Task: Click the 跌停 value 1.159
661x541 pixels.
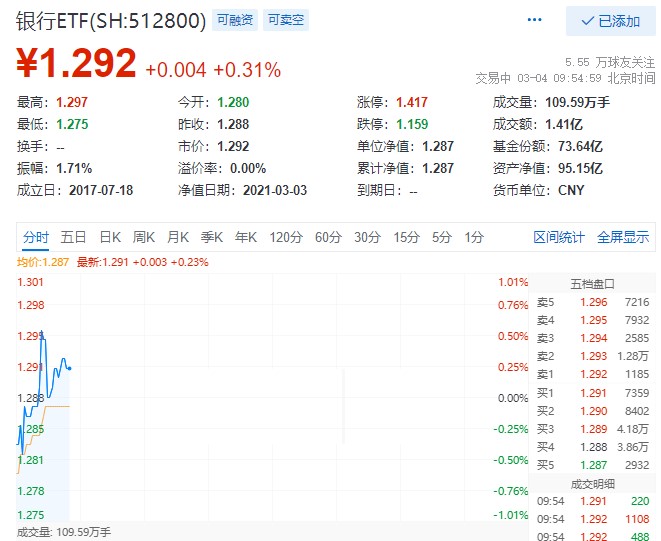Action: [412, 124]
